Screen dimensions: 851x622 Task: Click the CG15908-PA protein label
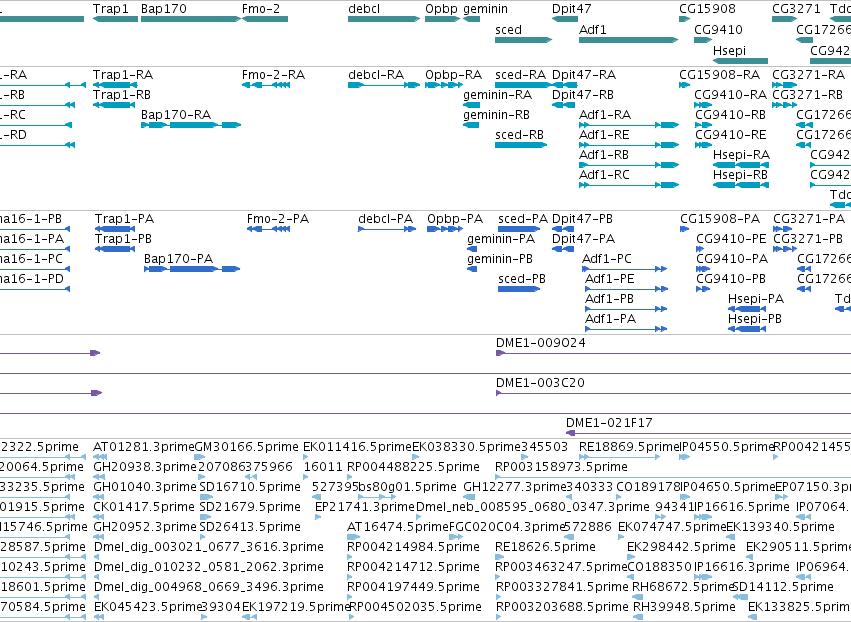pos(720,219)
